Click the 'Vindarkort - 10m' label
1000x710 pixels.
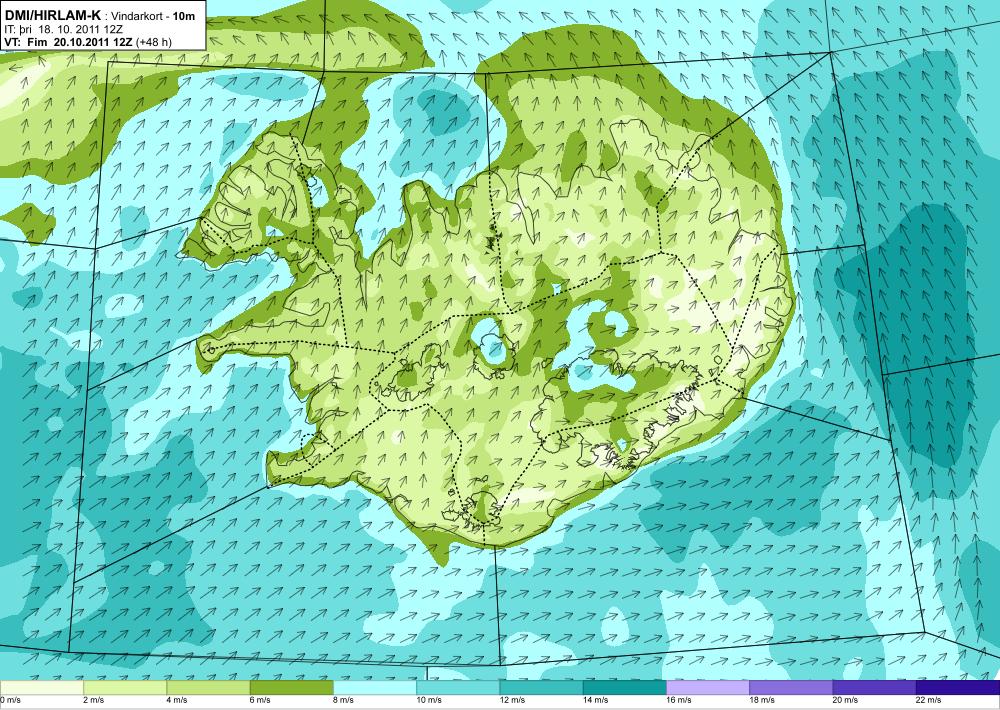tap(153, 16)
